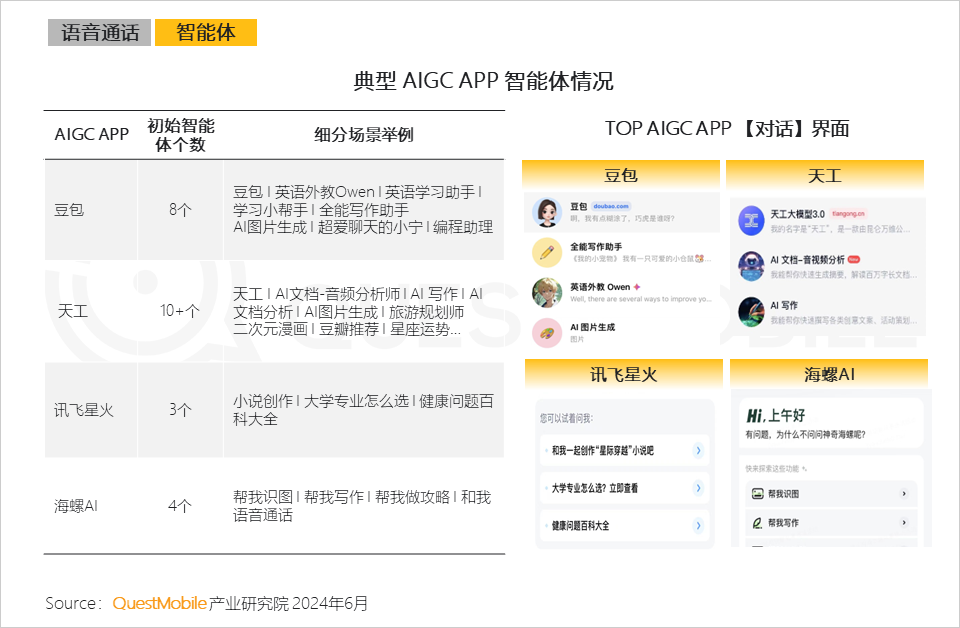Click the 典型 AIGC APP 智能体情况 title

click(x=483, y=81)
